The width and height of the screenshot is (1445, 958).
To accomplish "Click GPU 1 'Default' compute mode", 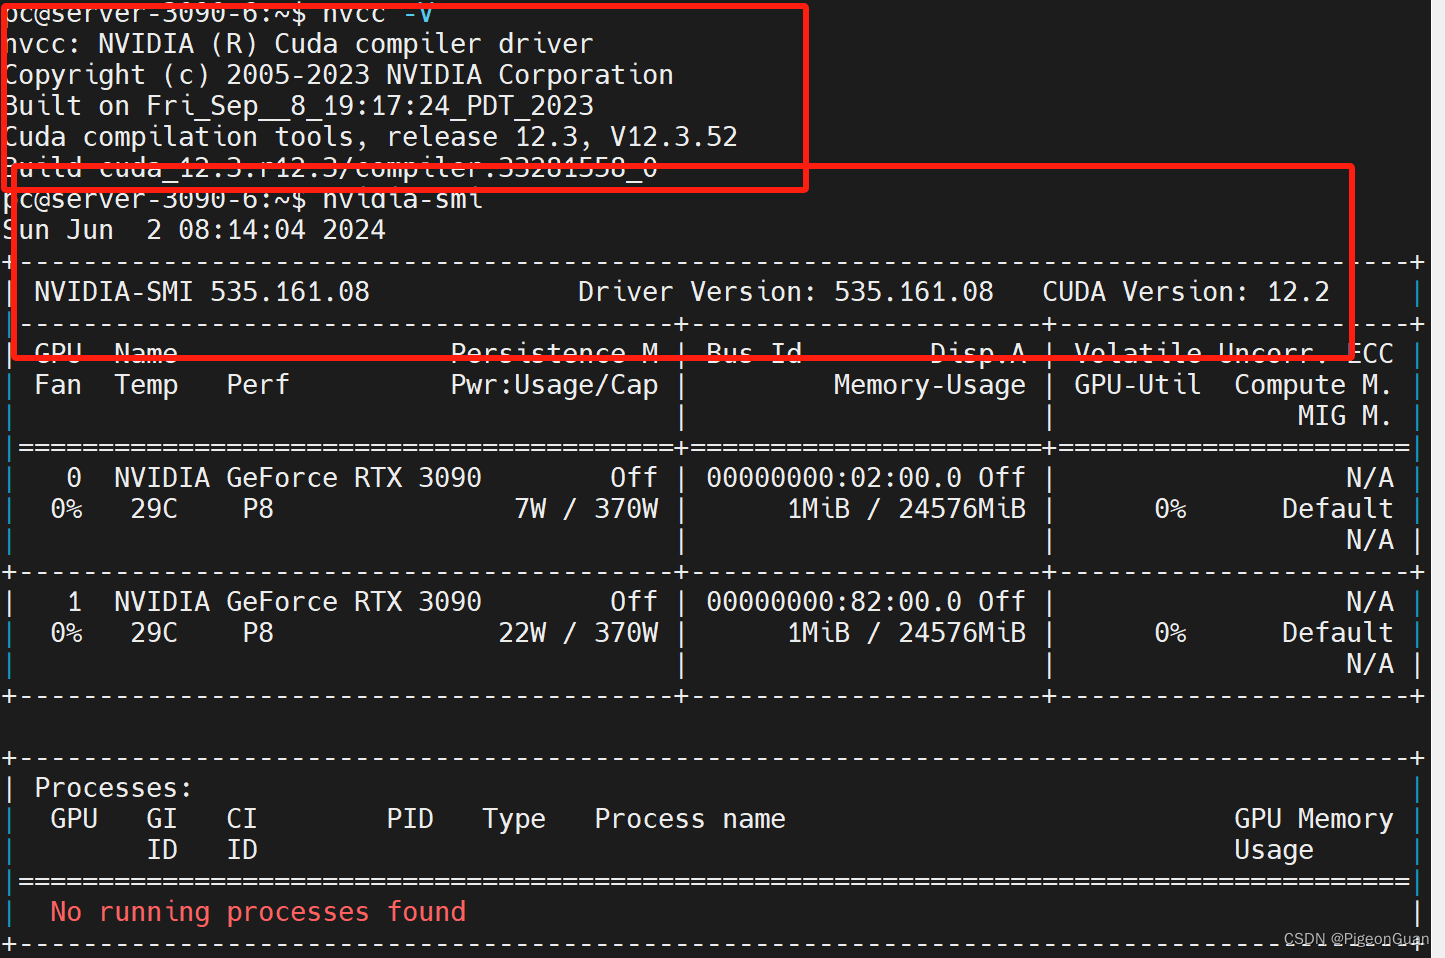I will 1337,633.
